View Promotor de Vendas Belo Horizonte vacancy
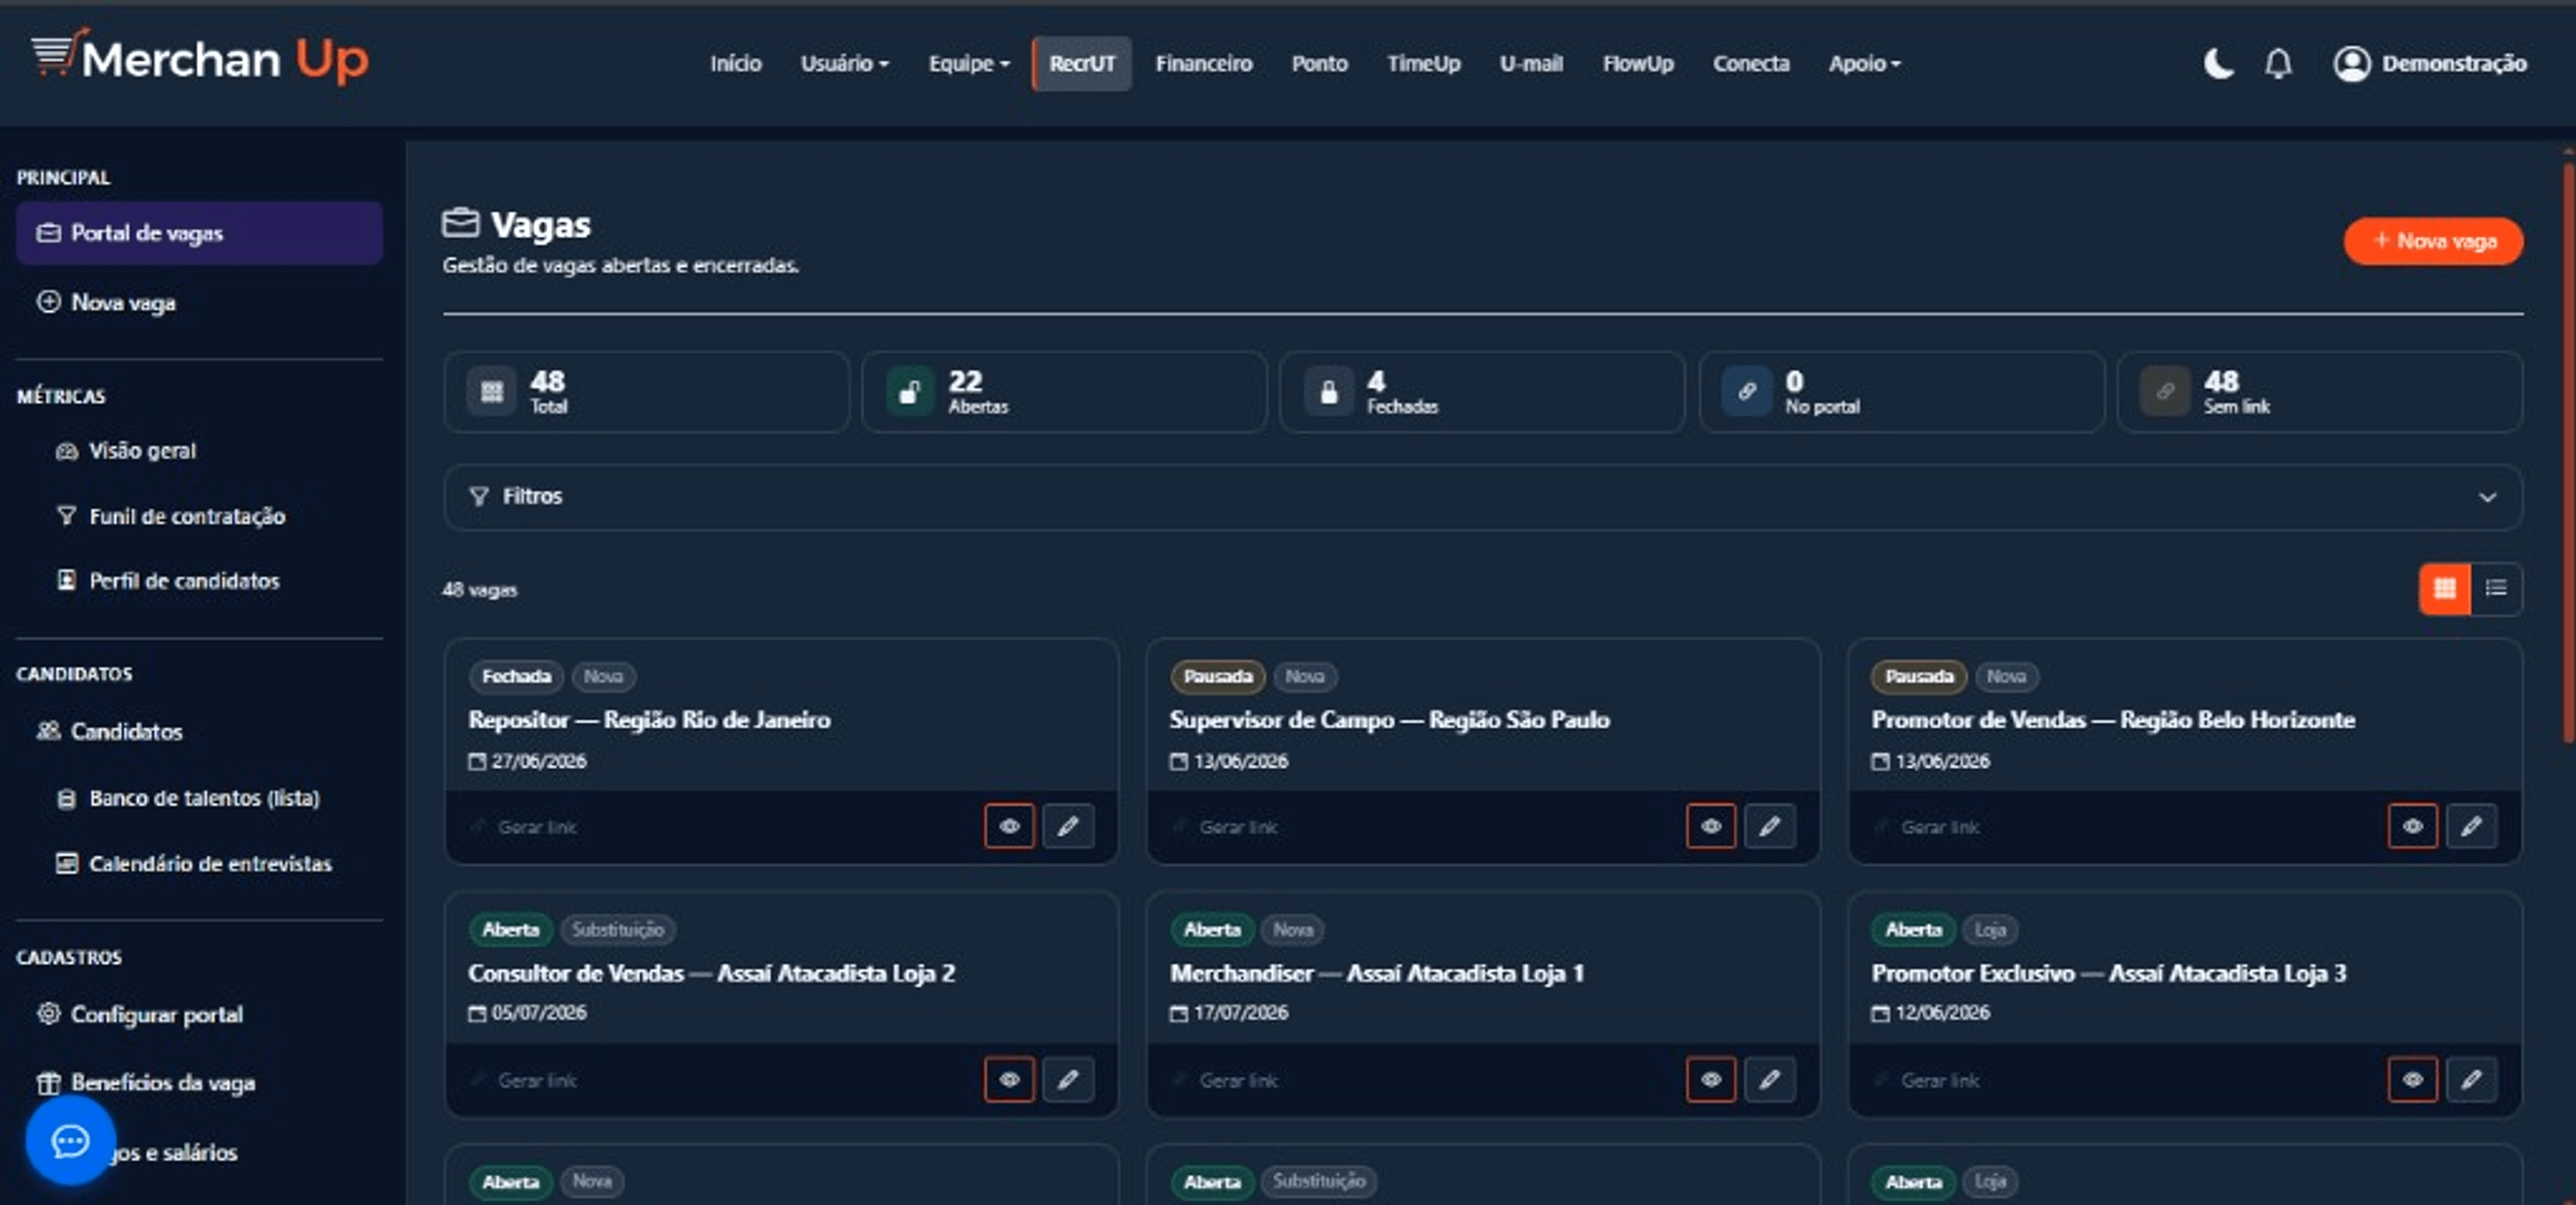 (x=2413, y=826)
